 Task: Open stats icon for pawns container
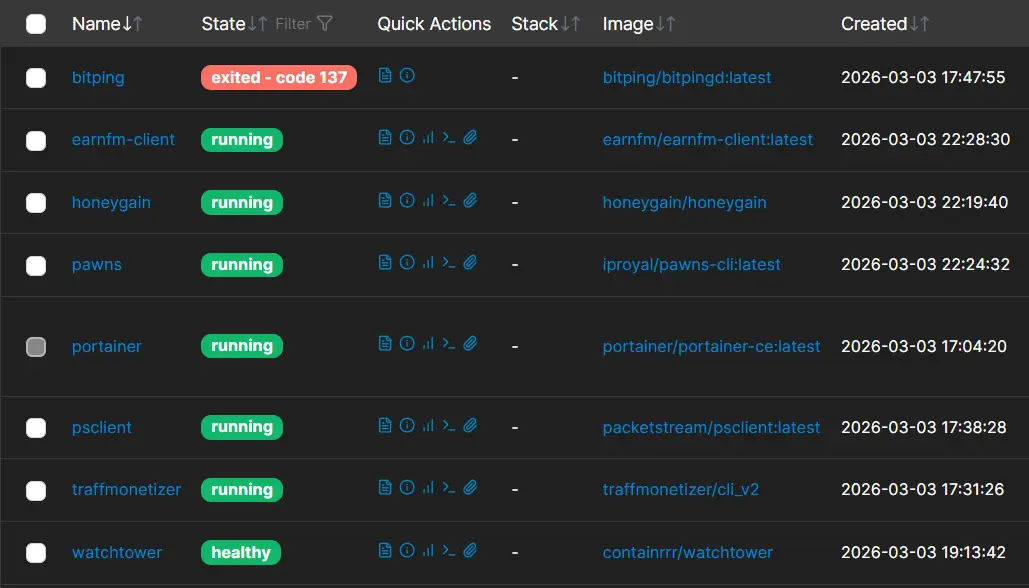[x=428, y=262]
